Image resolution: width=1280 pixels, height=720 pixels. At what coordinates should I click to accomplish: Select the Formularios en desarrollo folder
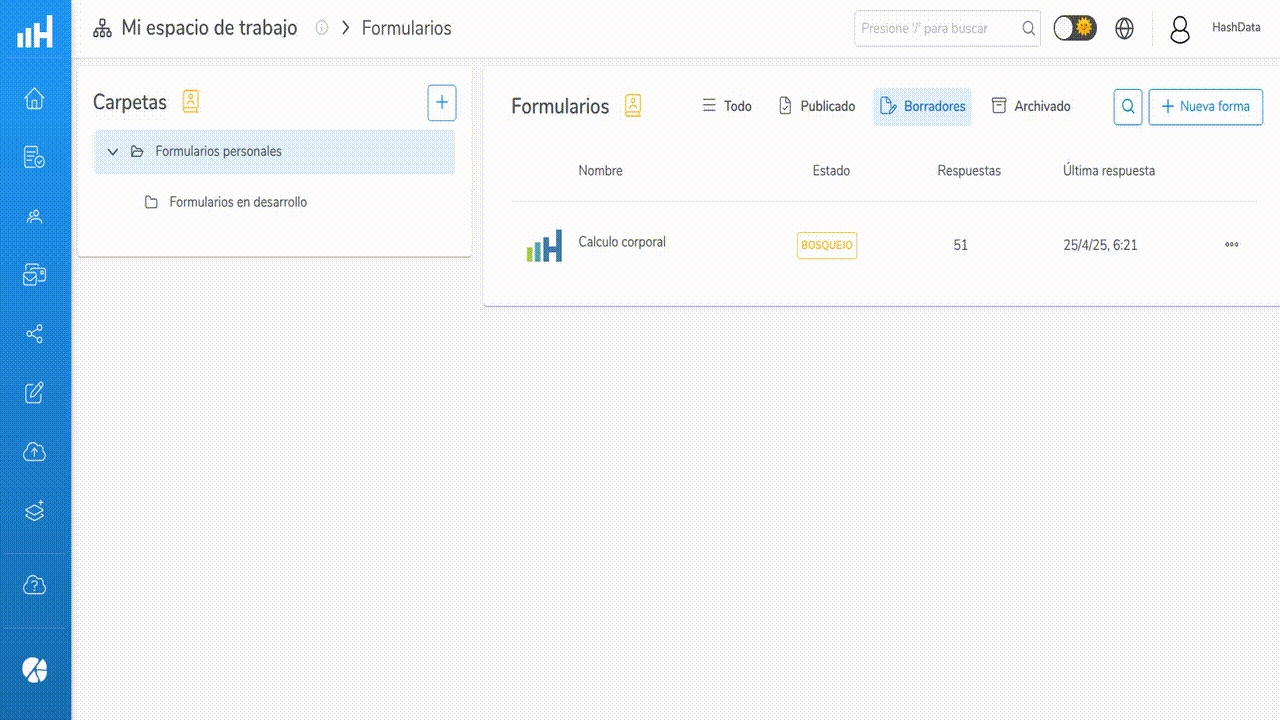click(x=238, y=202)
